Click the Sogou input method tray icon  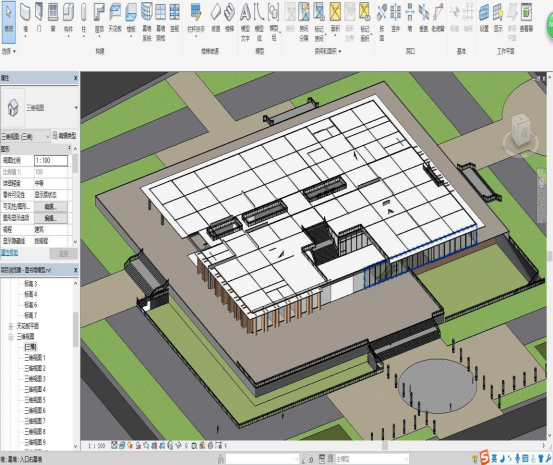485,457
